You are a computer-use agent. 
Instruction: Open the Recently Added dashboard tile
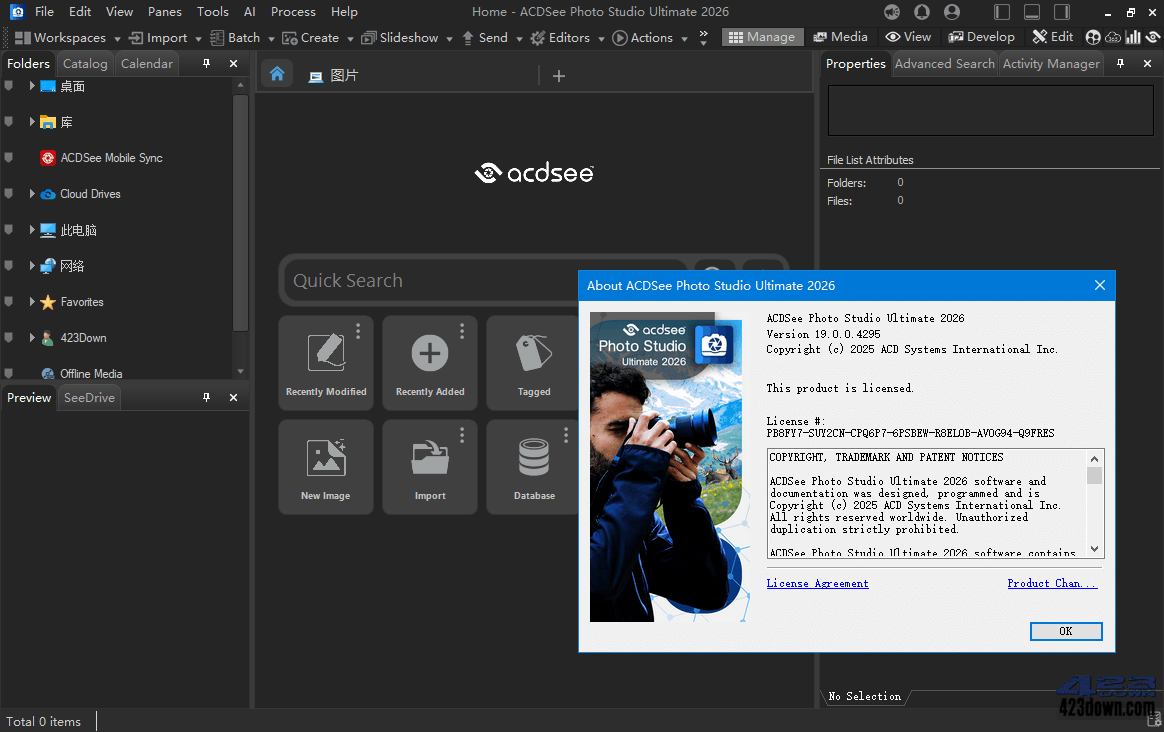pos(429,362)
